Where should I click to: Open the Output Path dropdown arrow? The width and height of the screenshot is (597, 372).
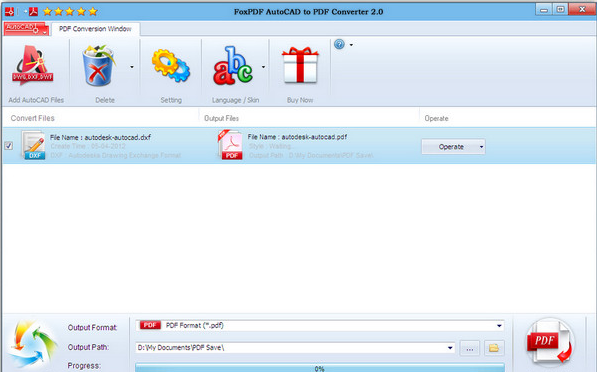450,348
